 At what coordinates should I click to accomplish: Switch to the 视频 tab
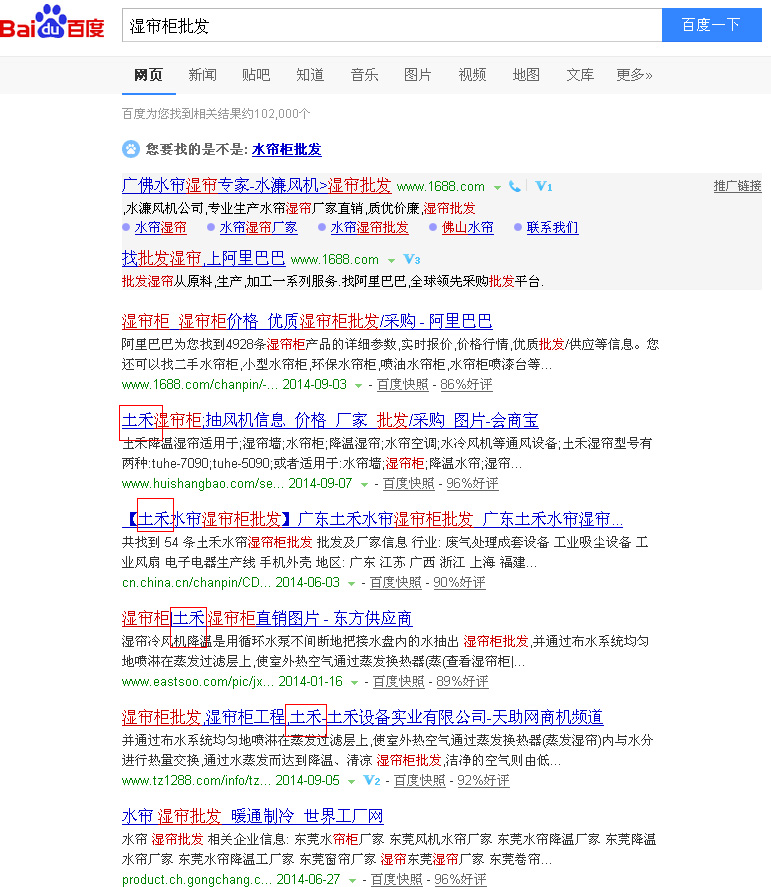(472, 75)
